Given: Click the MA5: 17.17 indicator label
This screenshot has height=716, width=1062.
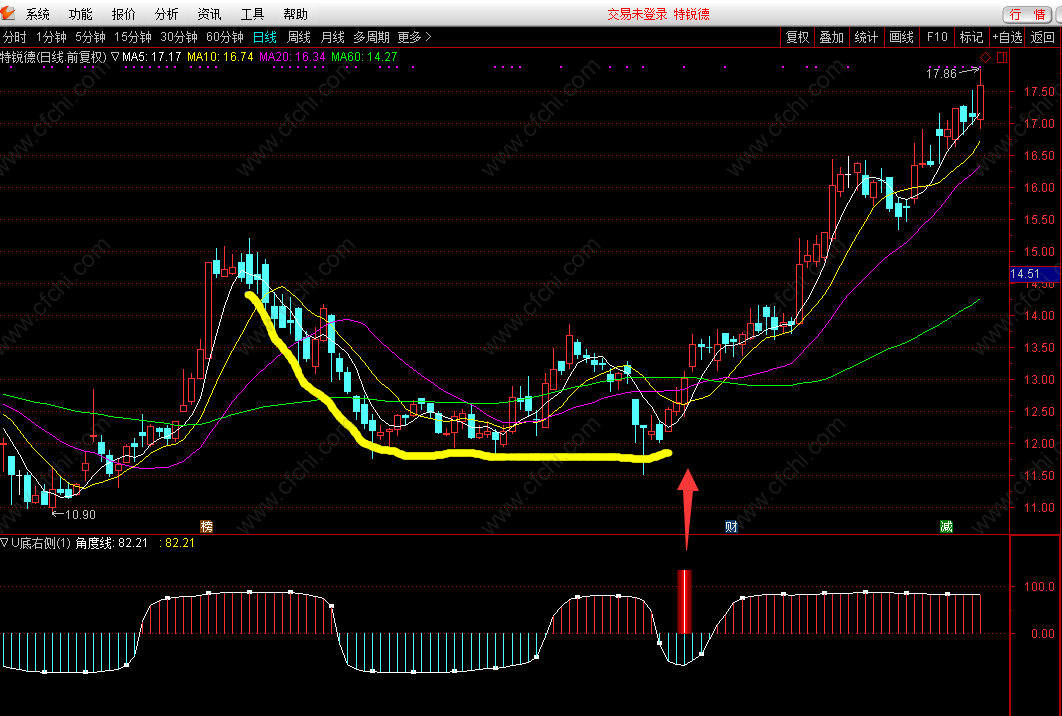Looking at the screenshot, I should point(152,57).
